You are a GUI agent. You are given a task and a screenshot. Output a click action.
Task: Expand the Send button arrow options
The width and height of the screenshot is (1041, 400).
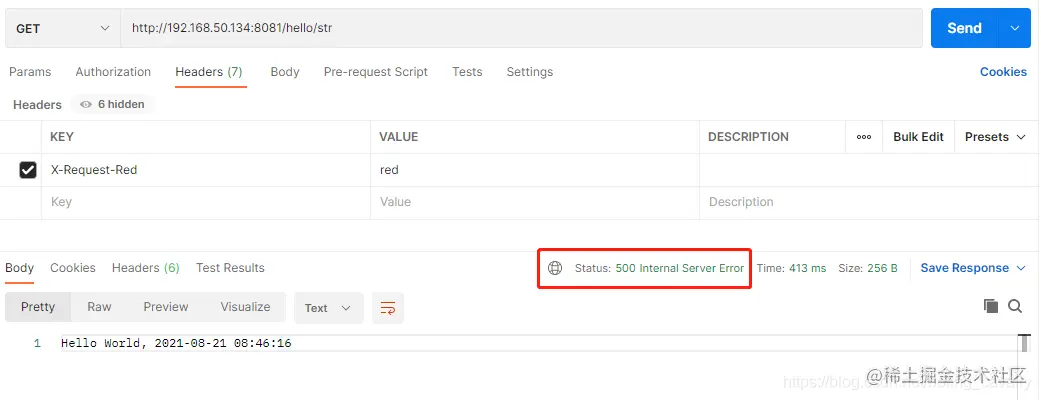(x=1014, y=28)
